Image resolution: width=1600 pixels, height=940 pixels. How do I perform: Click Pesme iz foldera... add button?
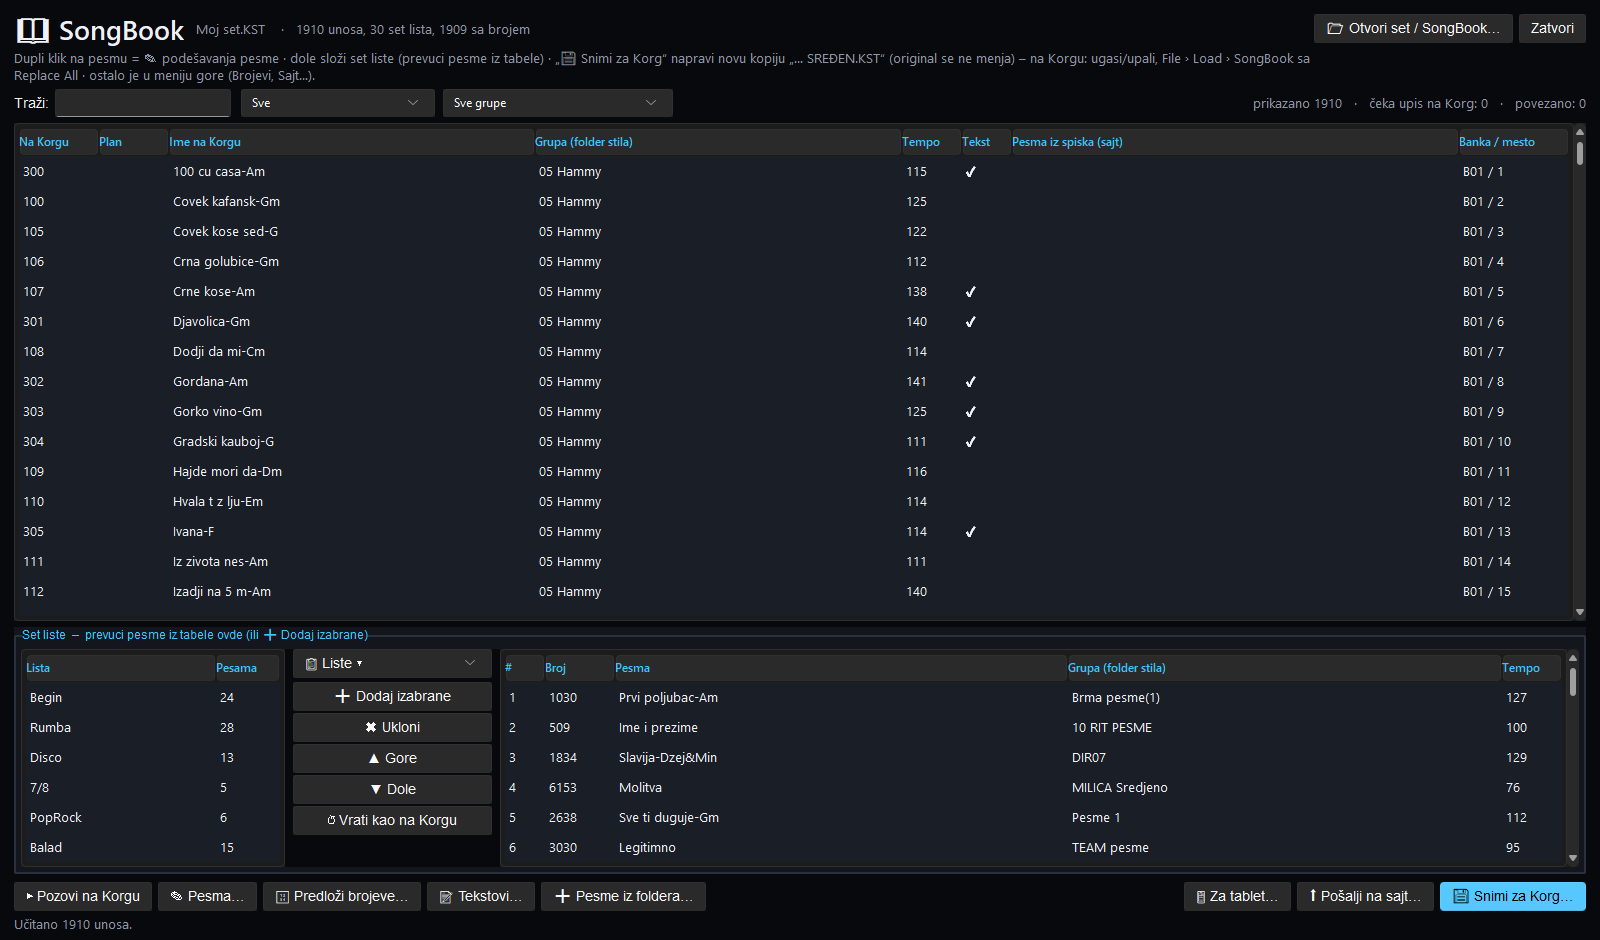623,896
